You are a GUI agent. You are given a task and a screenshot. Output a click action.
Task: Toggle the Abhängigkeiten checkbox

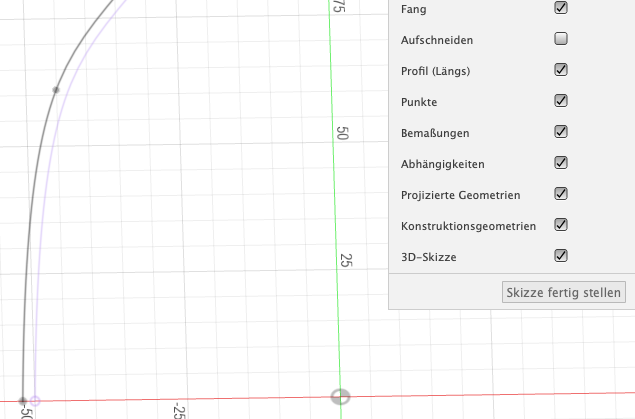point(561,163)
